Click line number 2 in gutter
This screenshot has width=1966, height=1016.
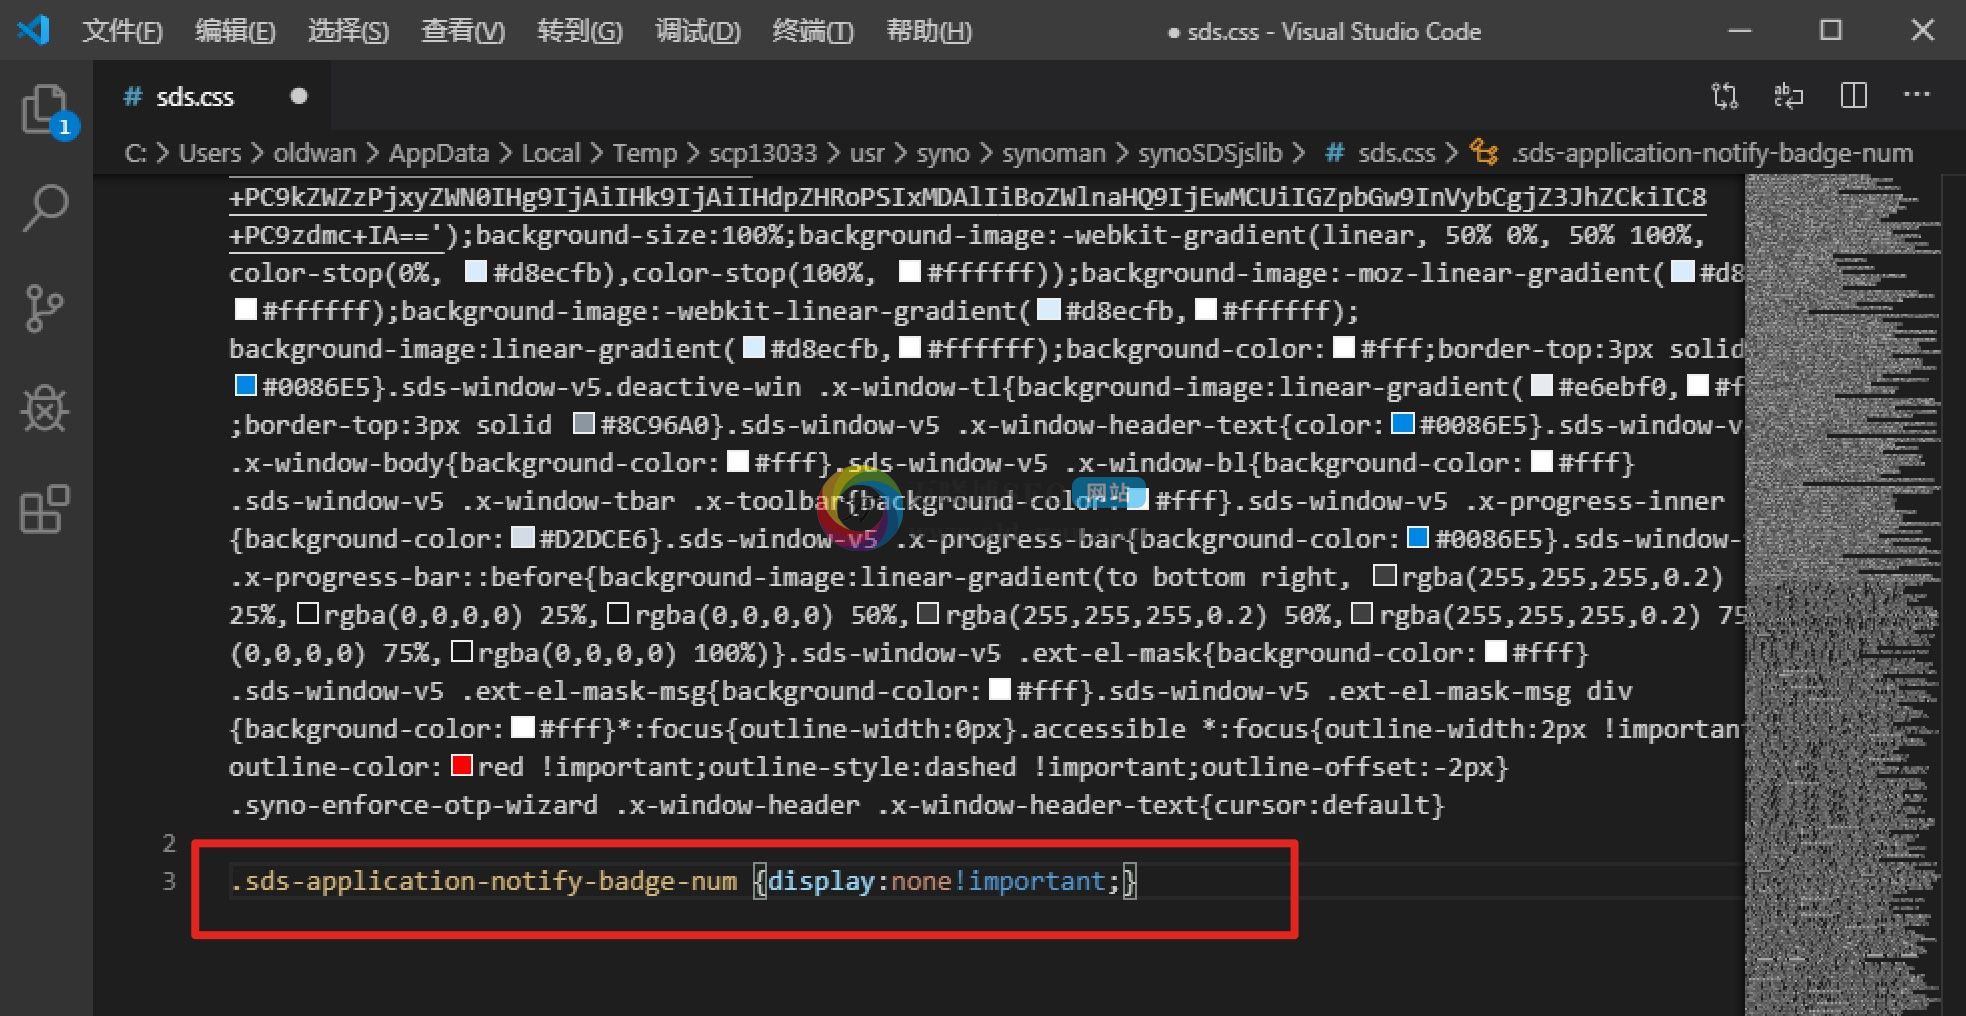click(169, 843)
